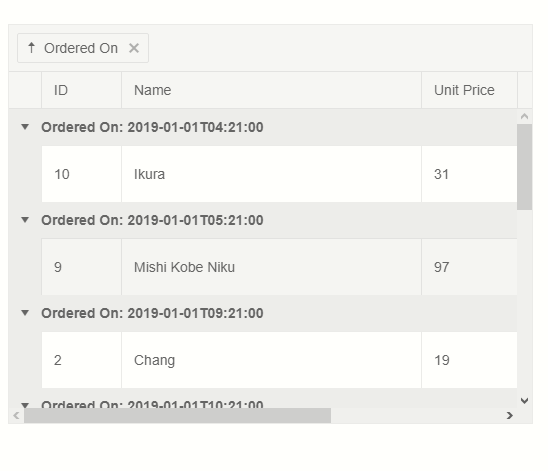
Task: Select the unit price cell showing 97
Action: tap(469, 267)
